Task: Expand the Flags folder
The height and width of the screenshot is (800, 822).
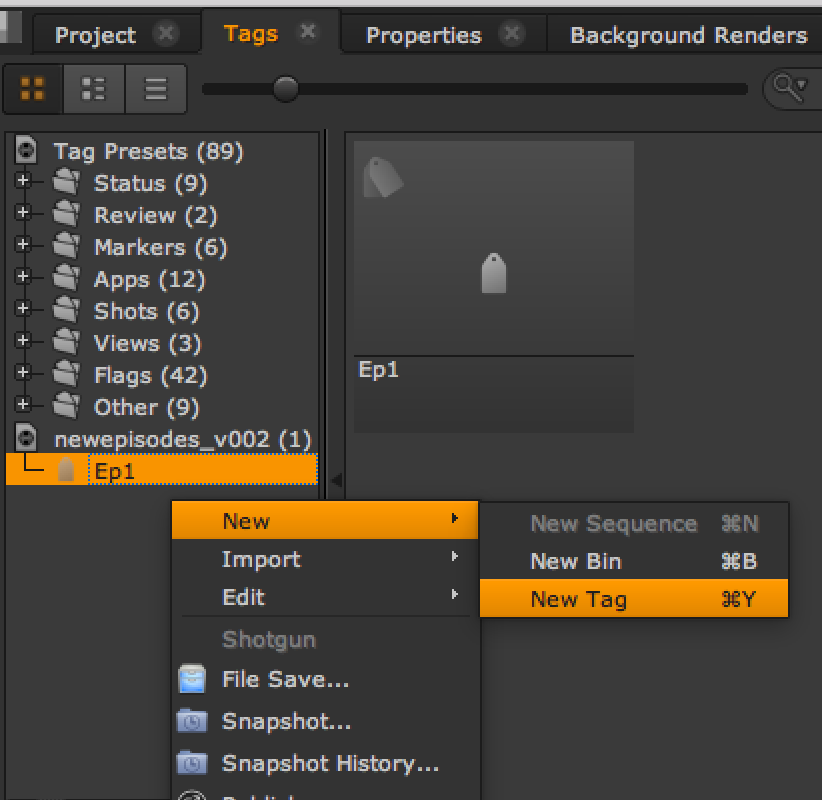Action: pos(23,373)
